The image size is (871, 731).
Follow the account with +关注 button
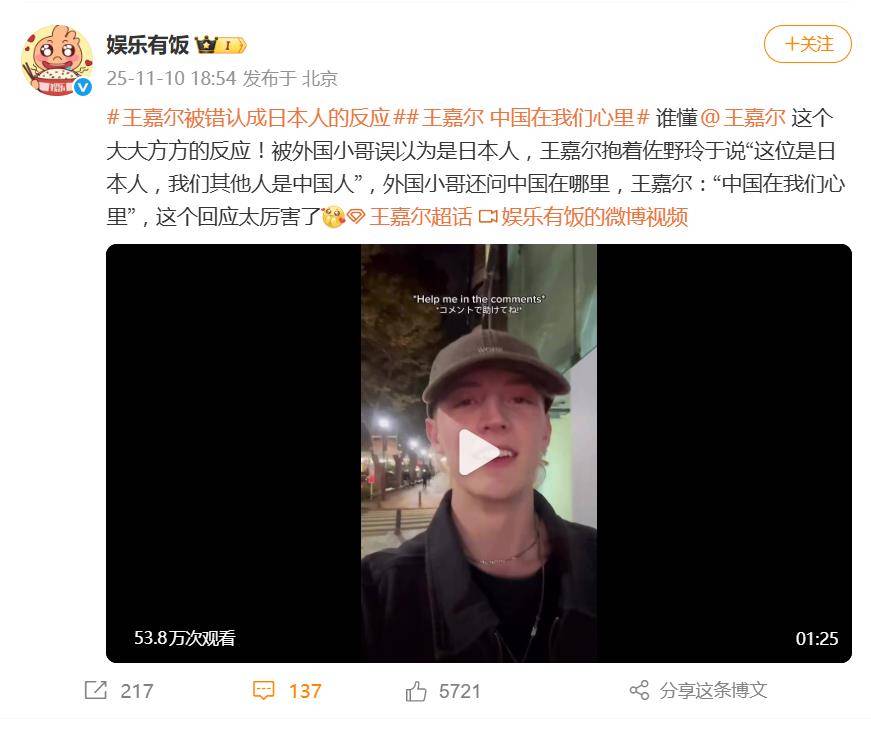pos(808,44)
